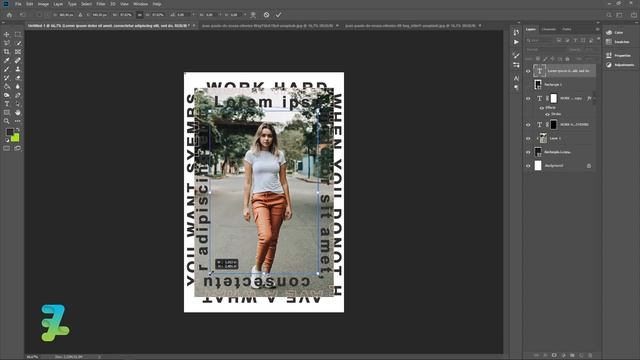Open the Swatches panel

click(x=618, y=42)
